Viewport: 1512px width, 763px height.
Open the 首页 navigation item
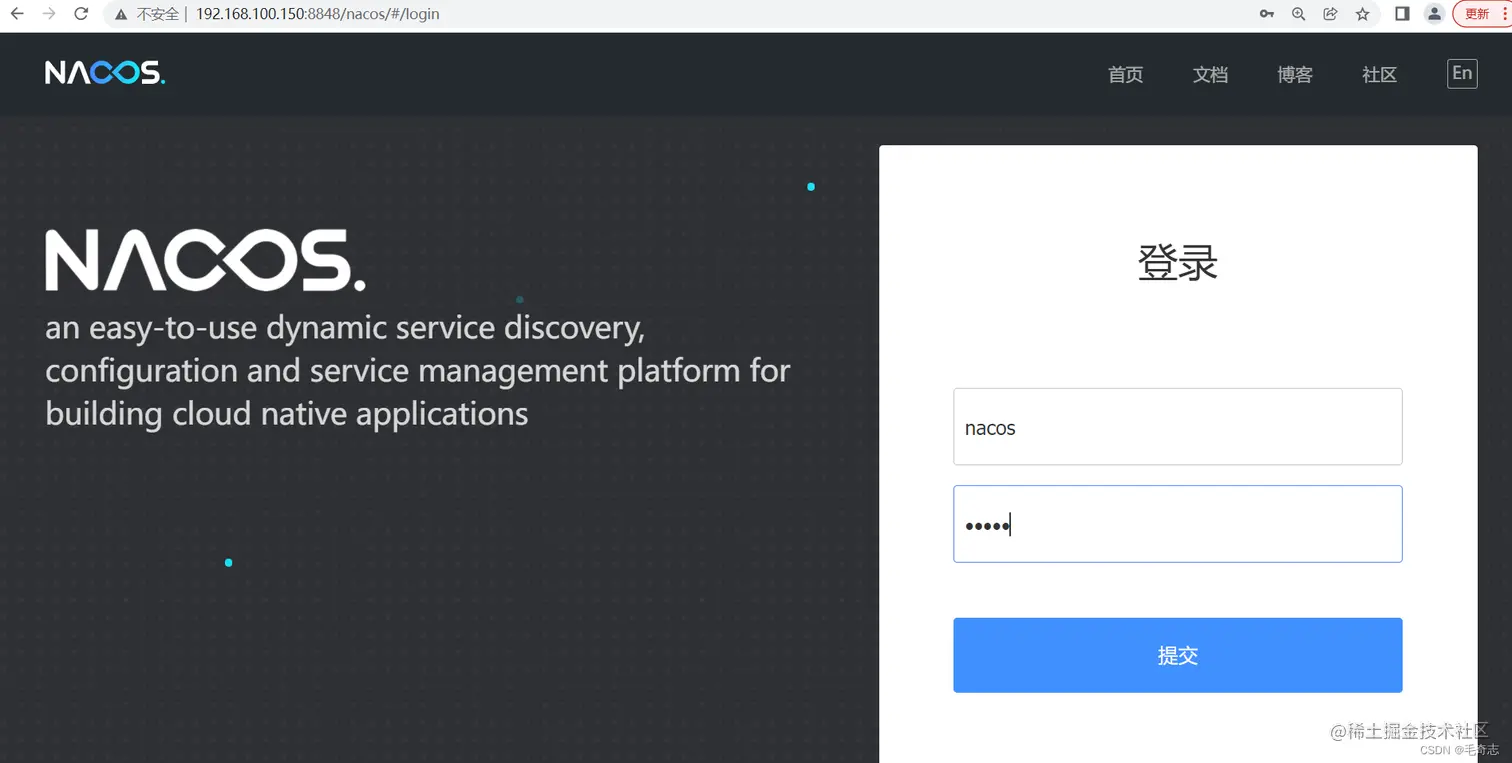pyautogui.click(x=1125, y=75)
